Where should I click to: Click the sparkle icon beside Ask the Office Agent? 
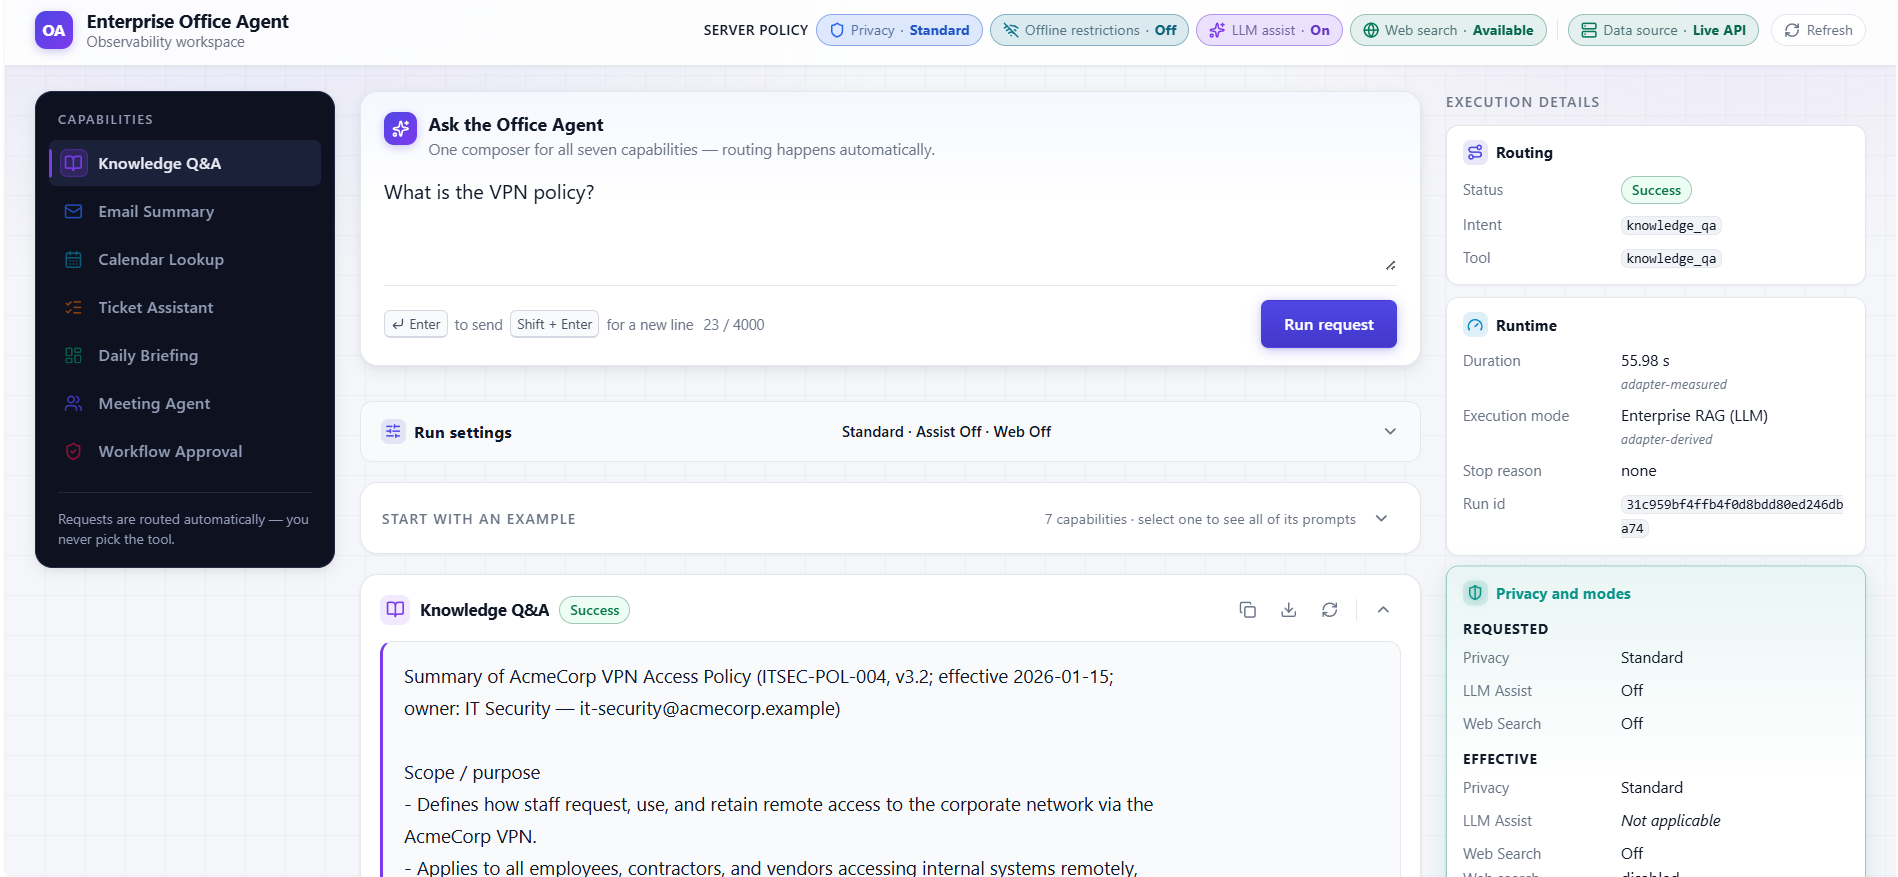[400, 128]
